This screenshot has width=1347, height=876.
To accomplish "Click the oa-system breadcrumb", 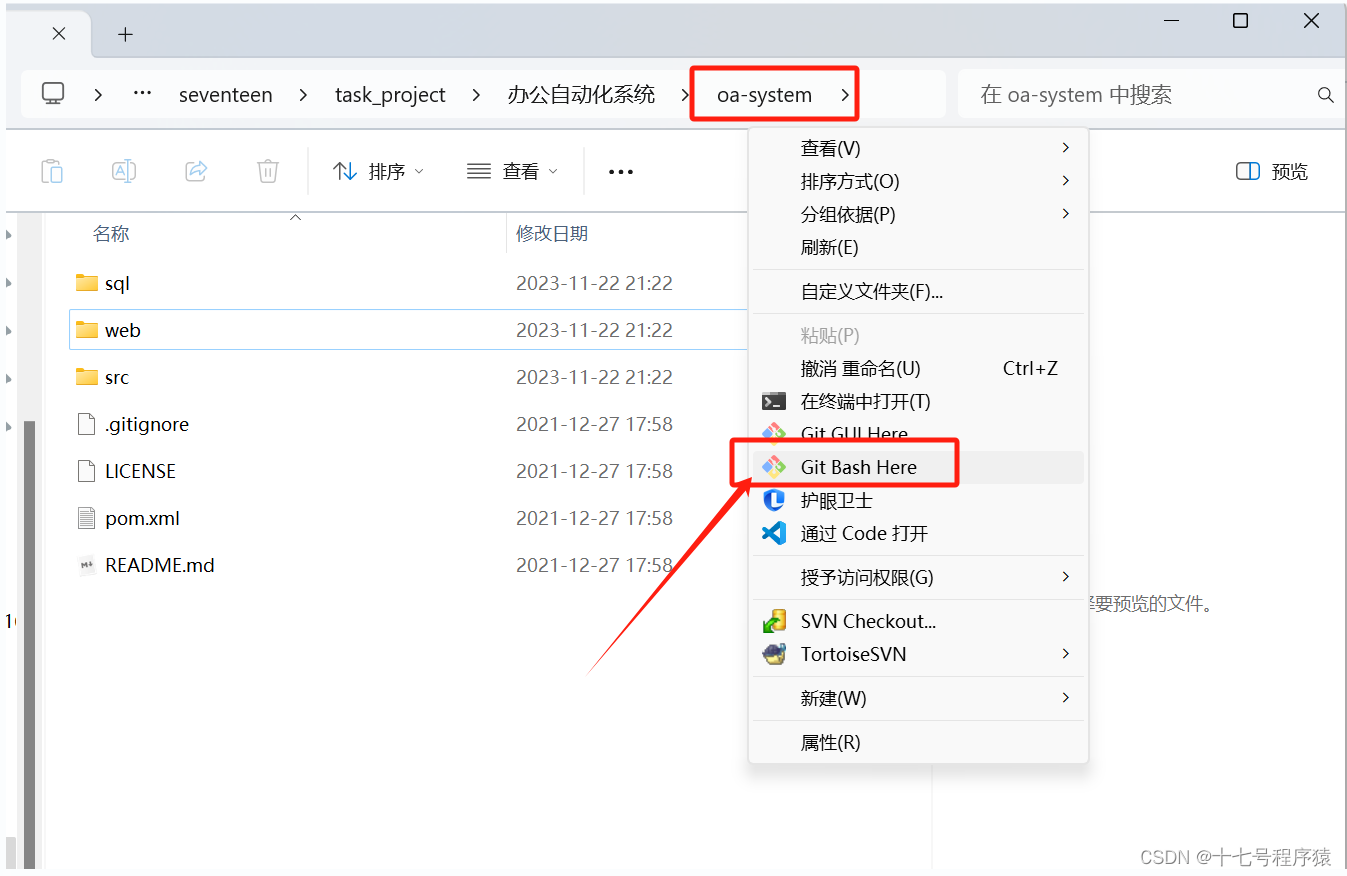I will 764,95.
